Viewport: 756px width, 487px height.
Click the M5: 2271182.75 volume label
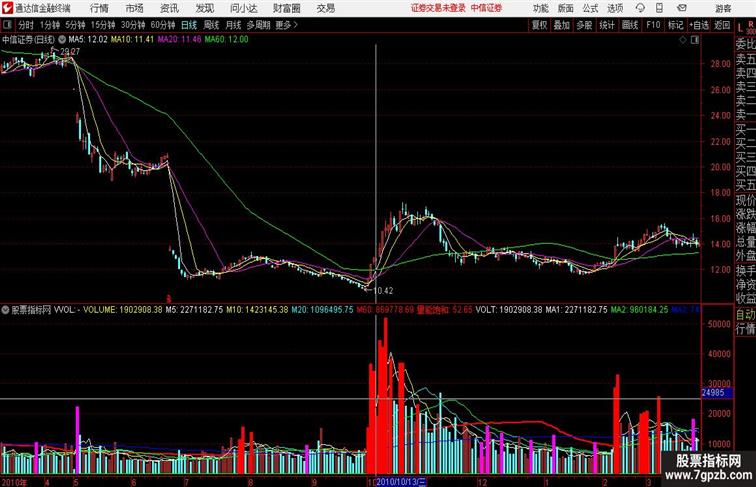coord(194,310)
